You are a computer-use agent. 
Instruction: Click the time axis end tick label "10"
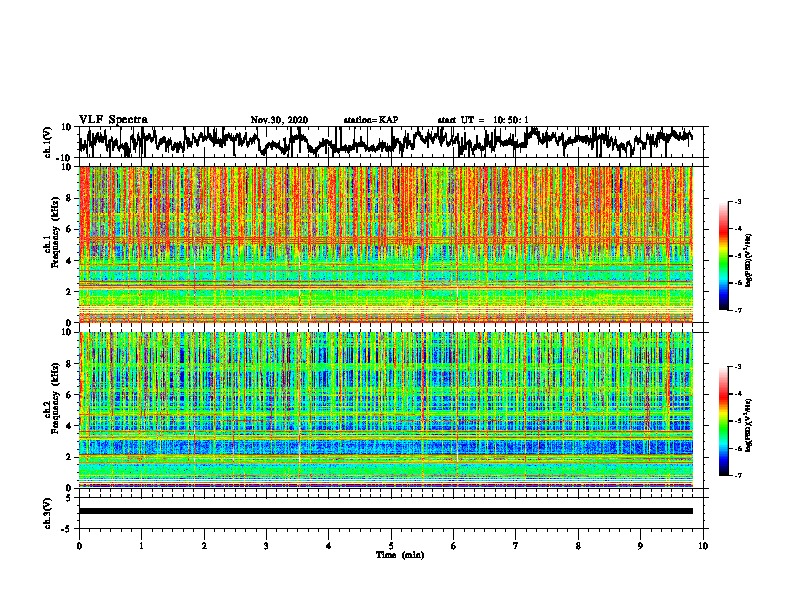[703, 546]
